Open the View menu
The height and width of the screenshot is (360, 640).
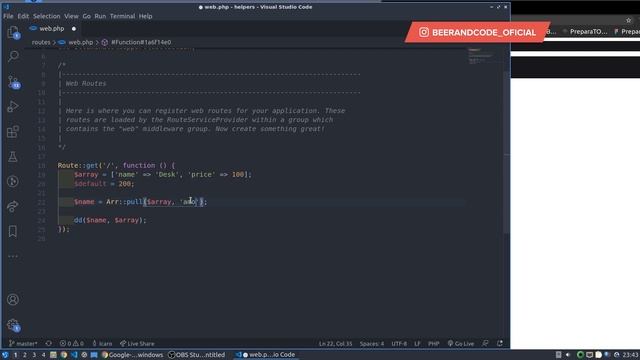[x=71, y=16]
